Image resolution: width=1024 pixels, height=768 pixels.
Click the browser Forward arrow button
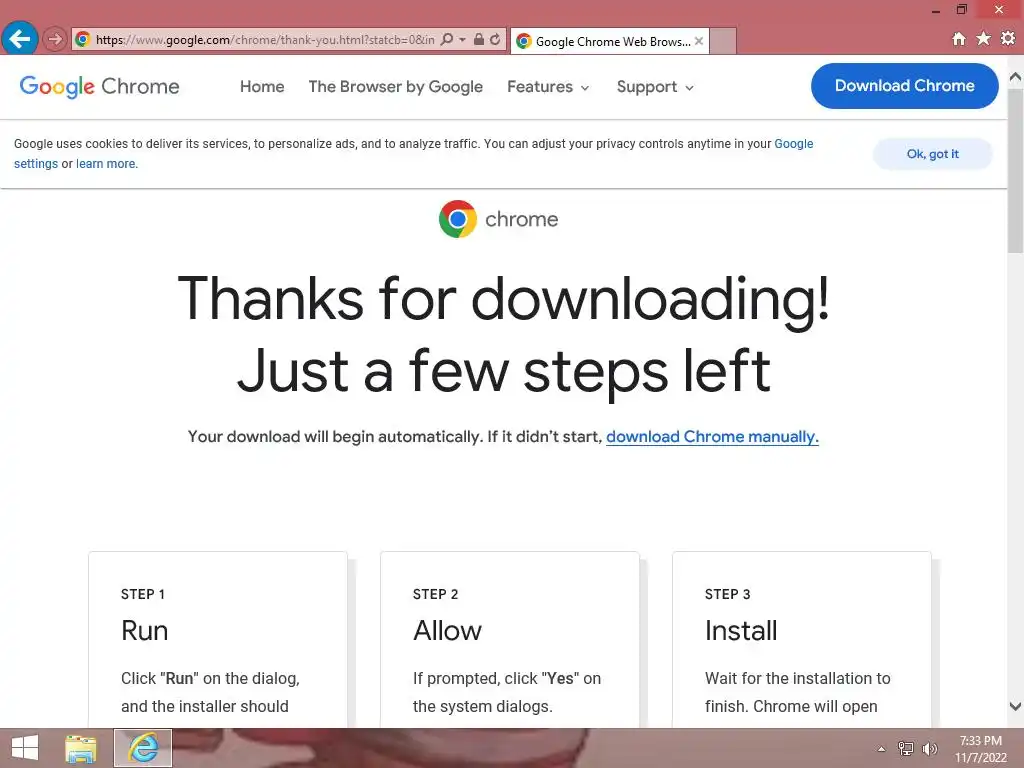(55, 40)
